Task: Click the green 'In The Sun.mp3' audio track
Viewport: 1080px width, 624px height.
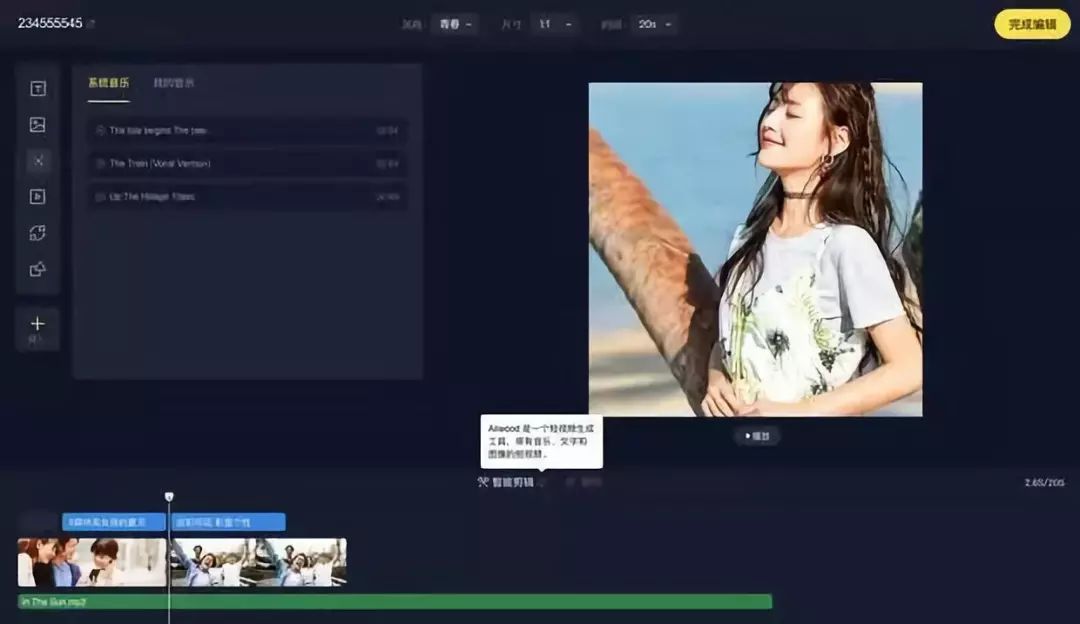Action: 395,602
